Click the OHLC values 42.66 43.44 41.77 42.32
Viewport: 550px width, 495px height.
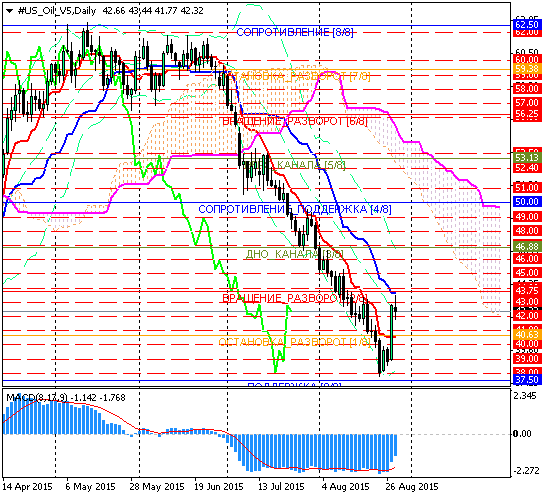(x=153, y=11)
